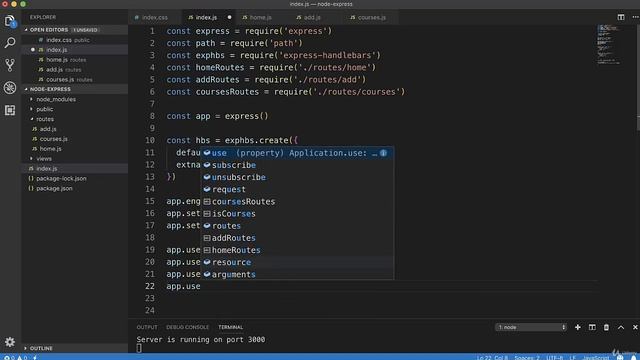Image resolution: width=640 pixels, height=360 pixels.
Task: Click the editor vertical scrollbar
Action: pos(638,78)
